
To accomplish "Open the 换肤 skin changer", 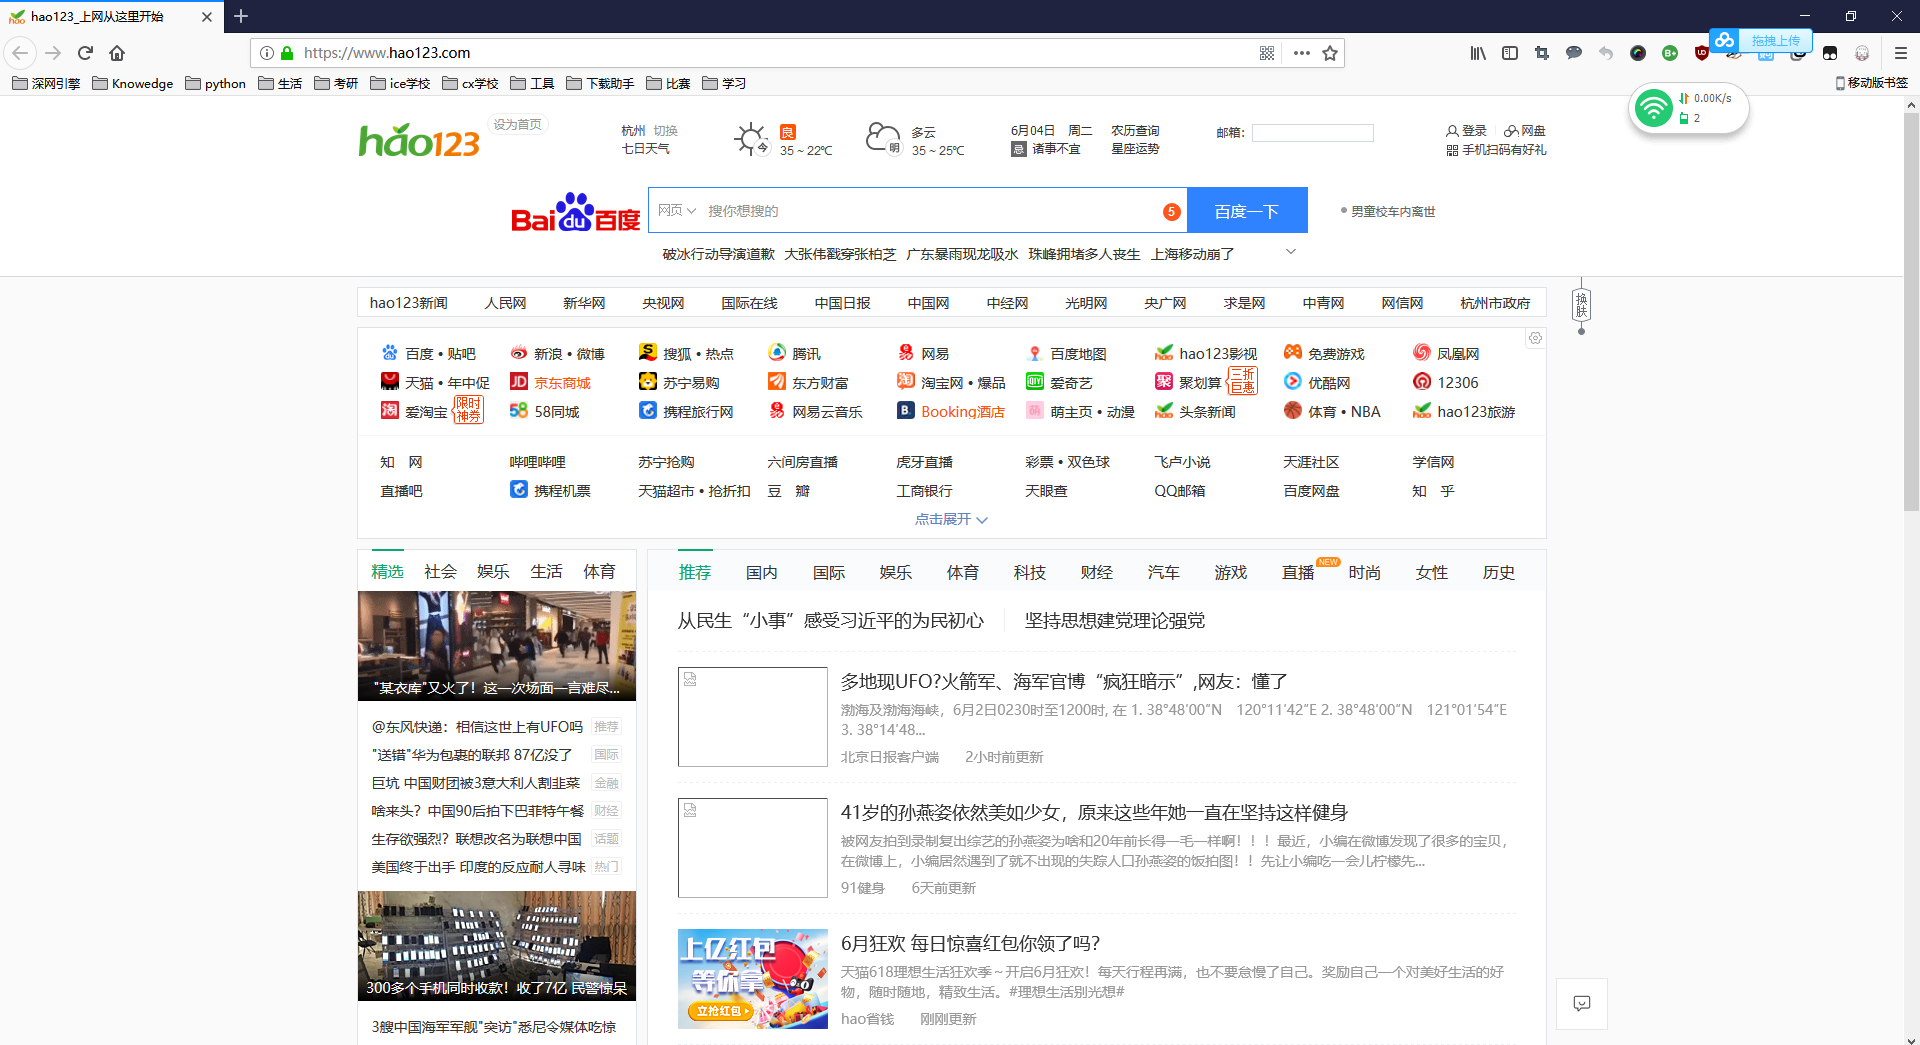I will click(1581, 304).
